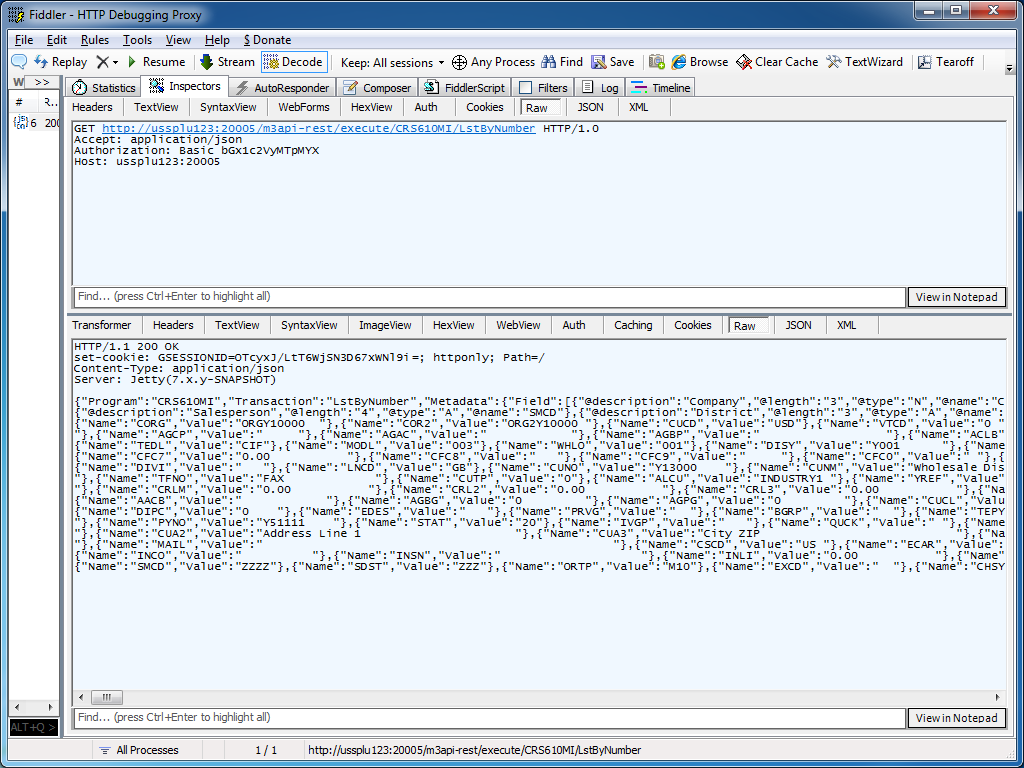Open the Rules menu
1024x768 pixels.
tap(95, 40)
